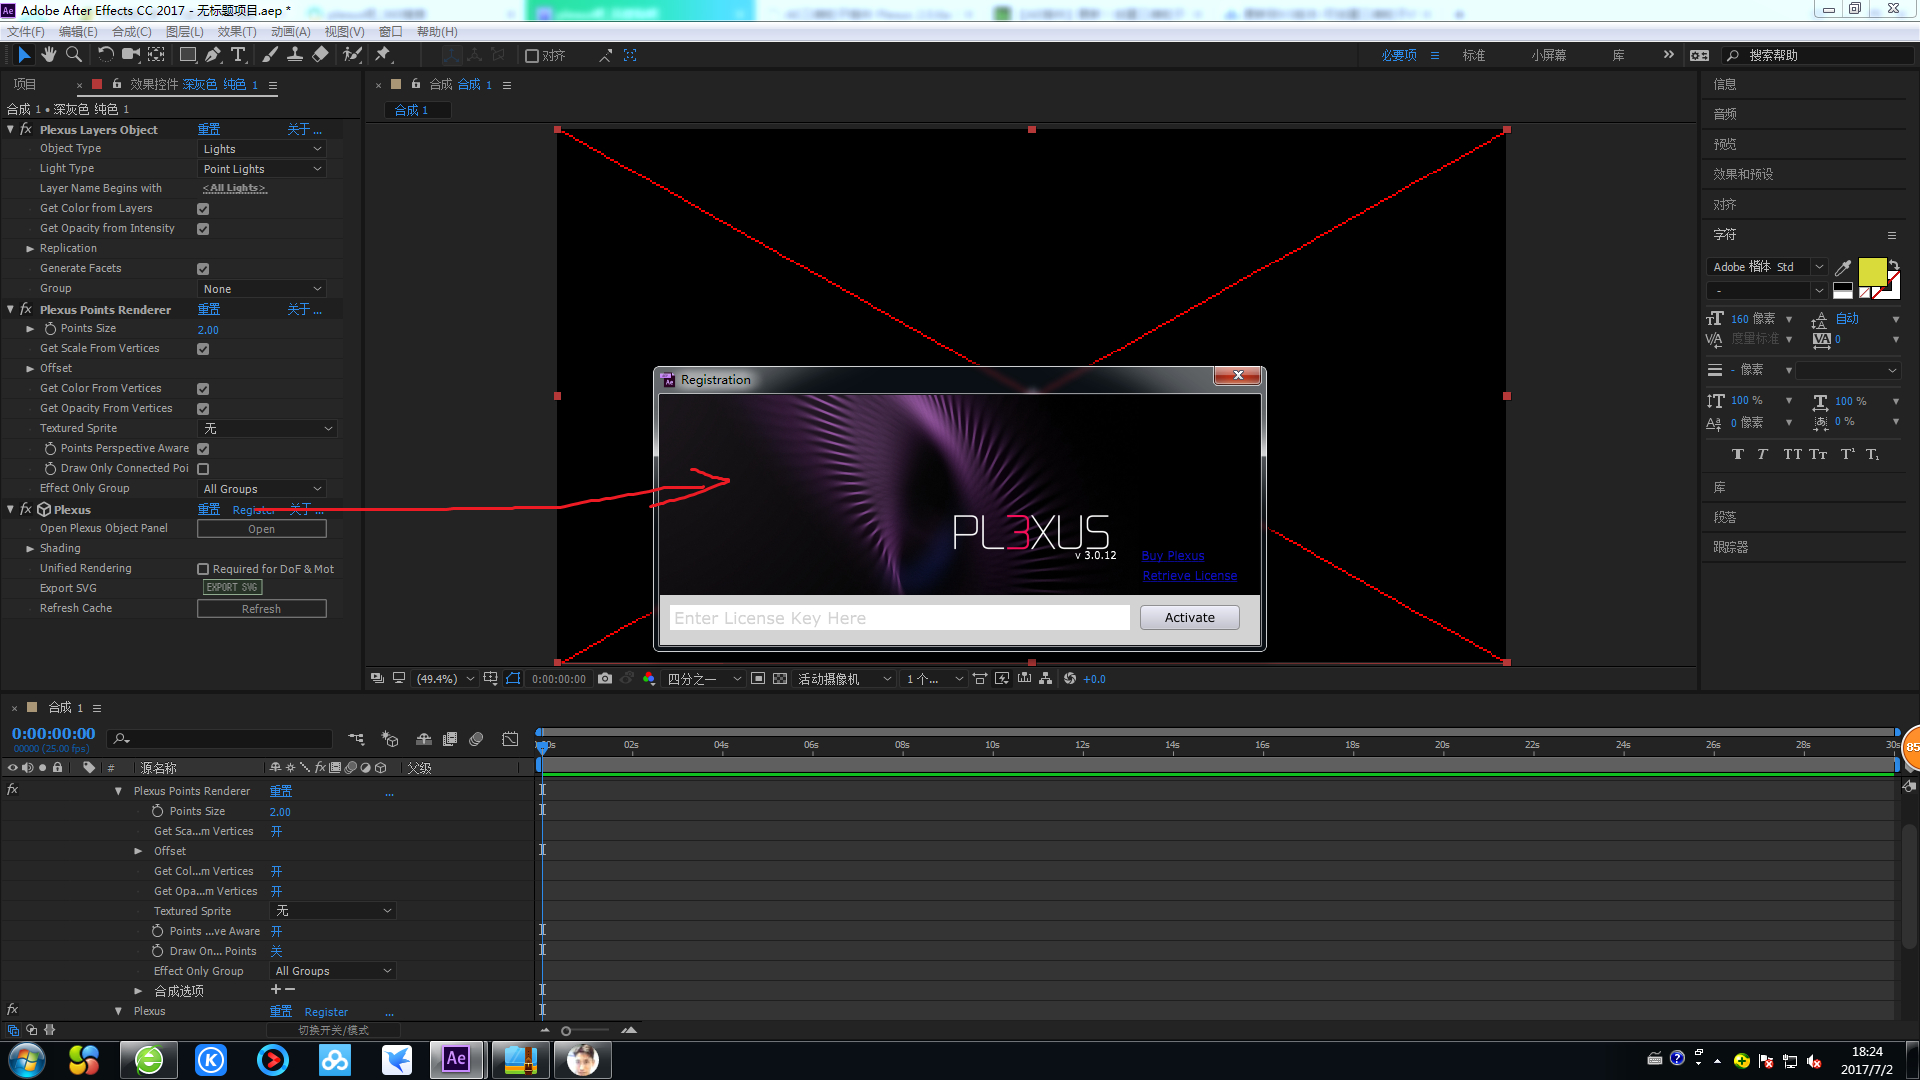Screen dimensions: 1920x1080
Task: Toggle Get Color from Layers checkbox
Action: coord(203,209)
